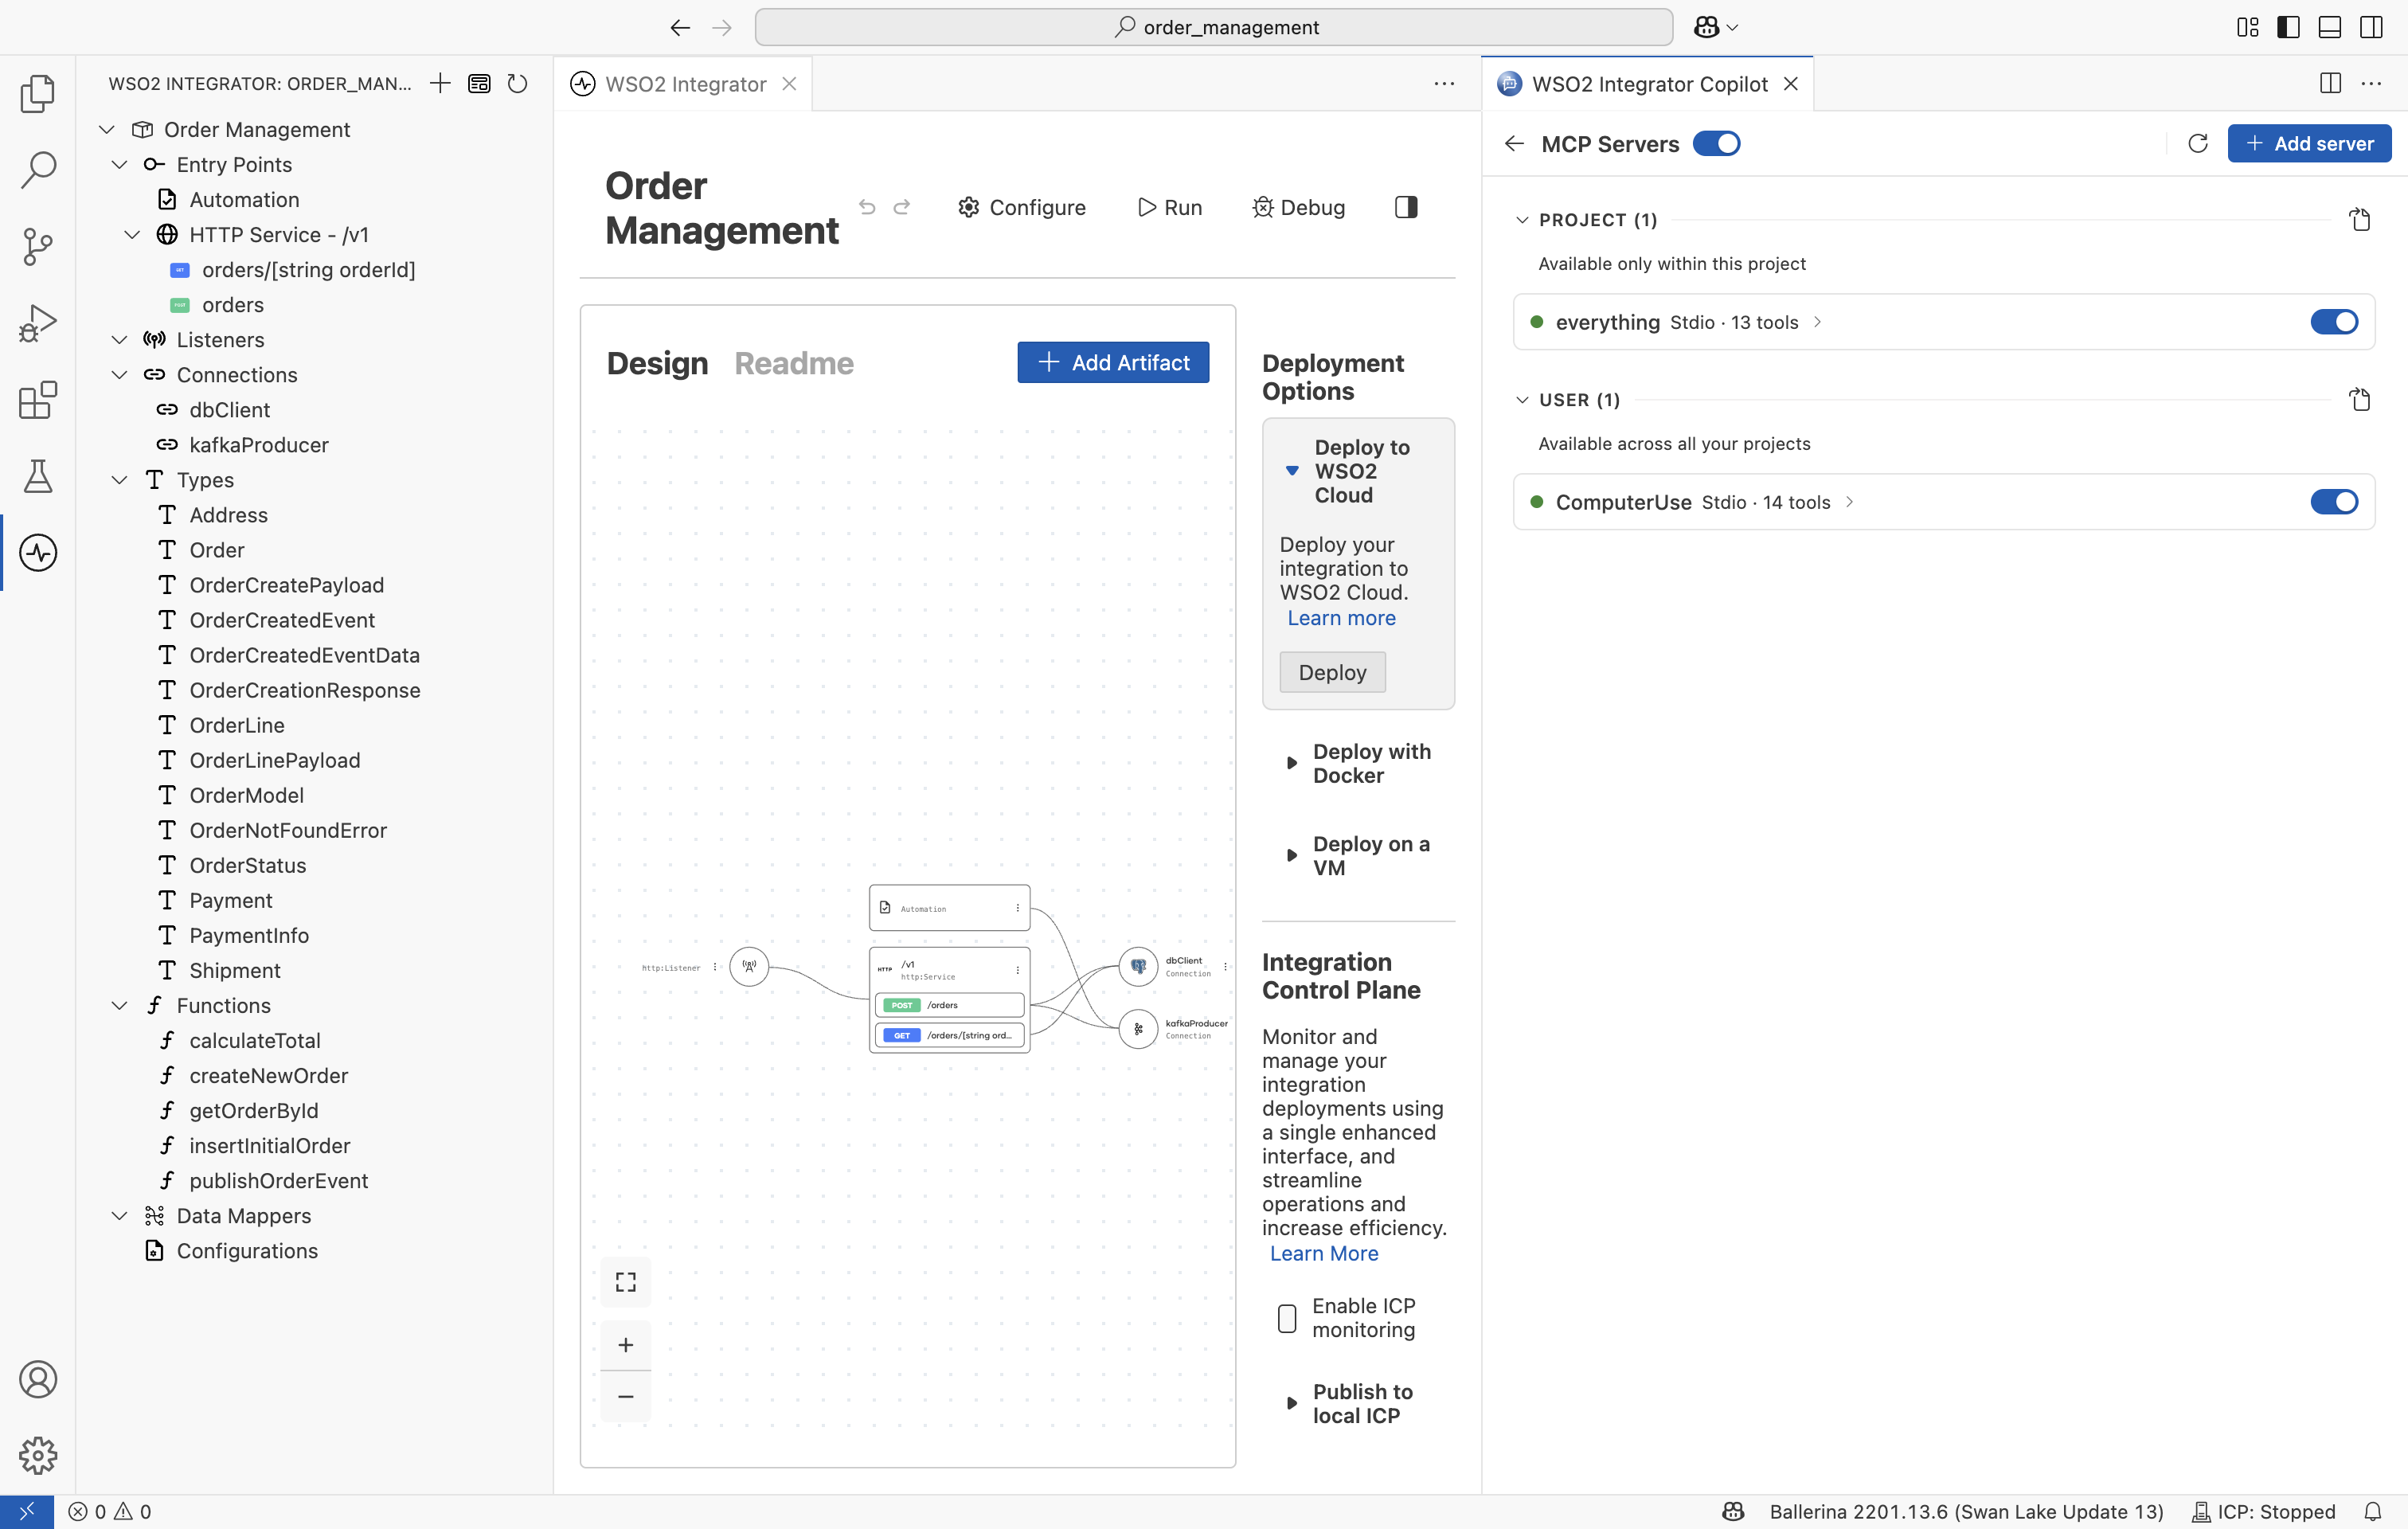Open the Testing flask icon
Viewport: 2408px width, 1529px height.
coord(38,476)
